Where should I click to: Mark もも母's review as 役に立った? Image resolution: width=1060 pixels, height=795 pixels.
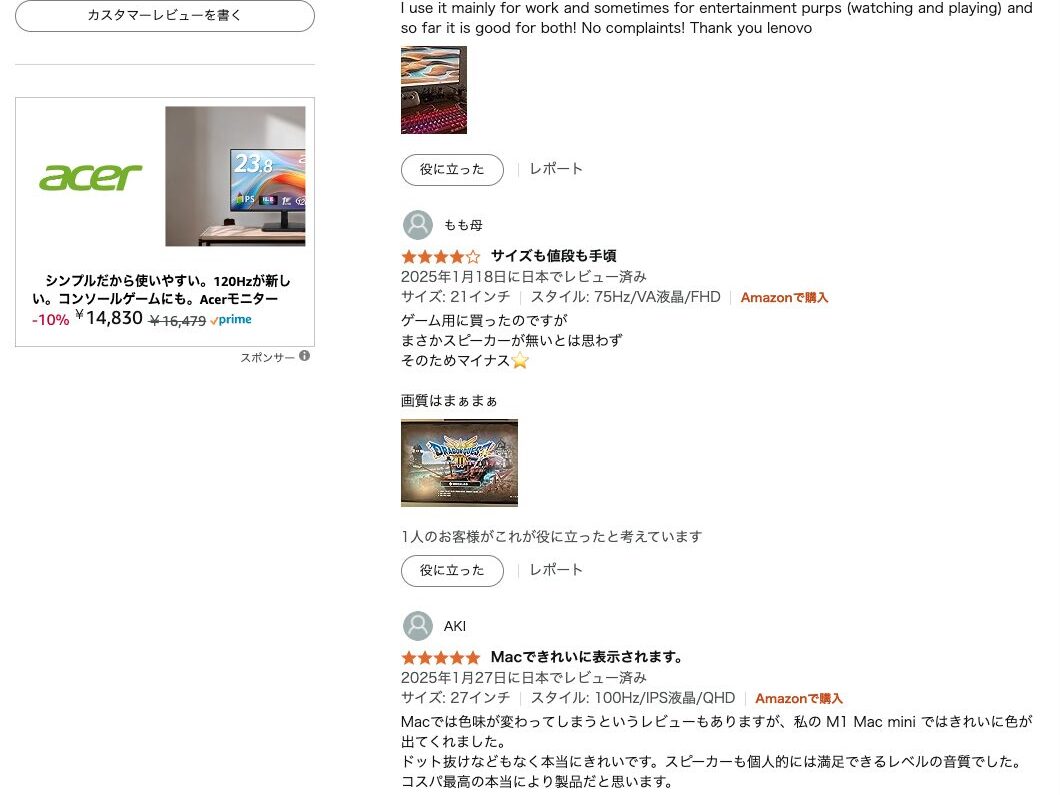452,571
